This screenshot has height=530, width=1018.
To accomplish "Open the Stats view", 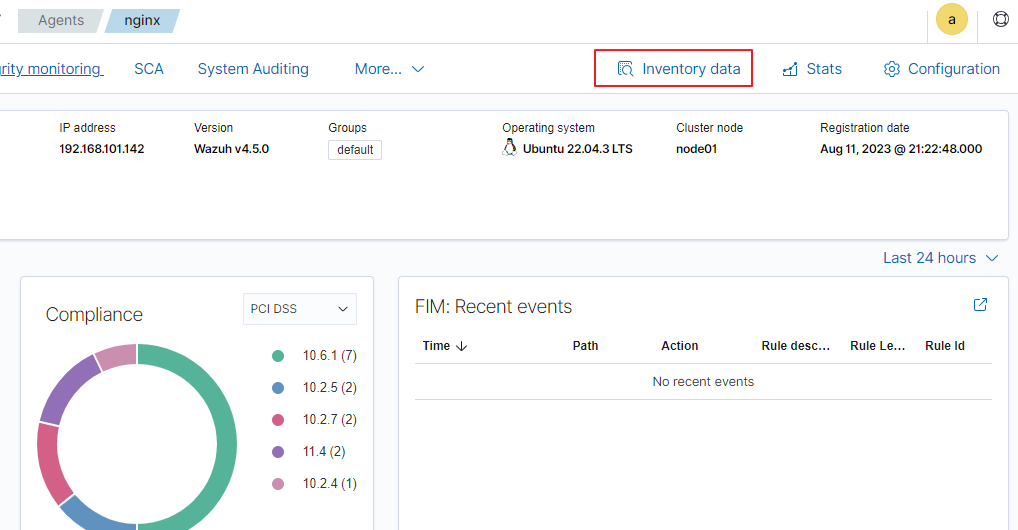I will point(812,69).
